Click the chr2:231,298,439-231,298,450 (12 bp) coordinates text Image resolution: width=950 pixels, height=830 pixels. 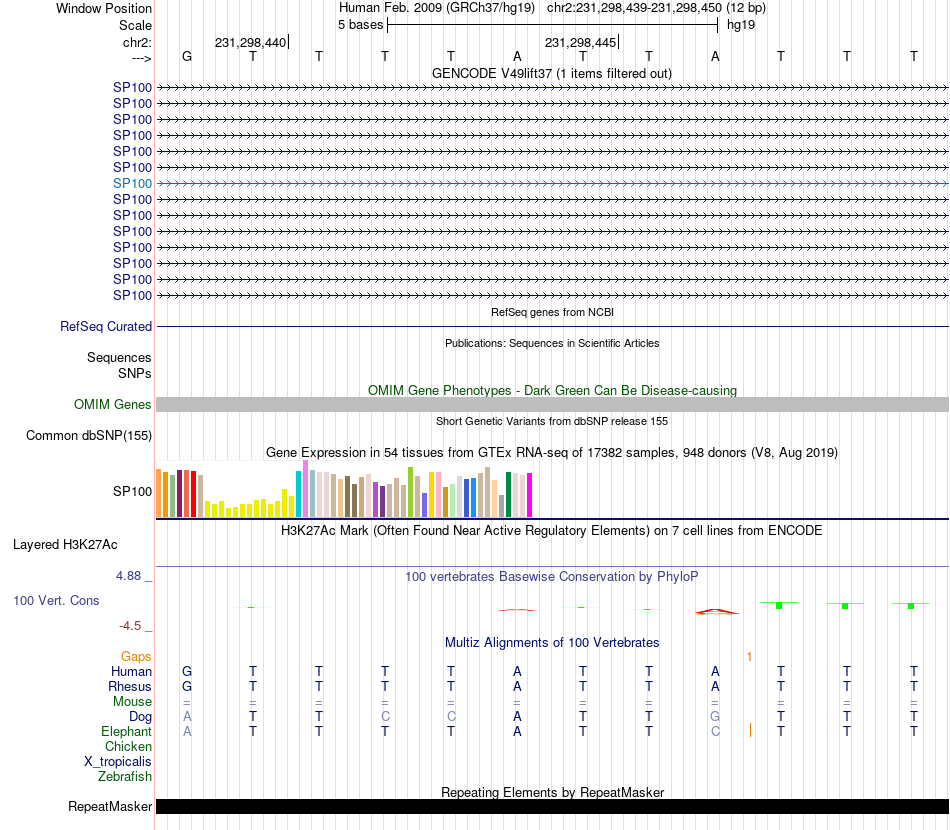pos(656,8)
